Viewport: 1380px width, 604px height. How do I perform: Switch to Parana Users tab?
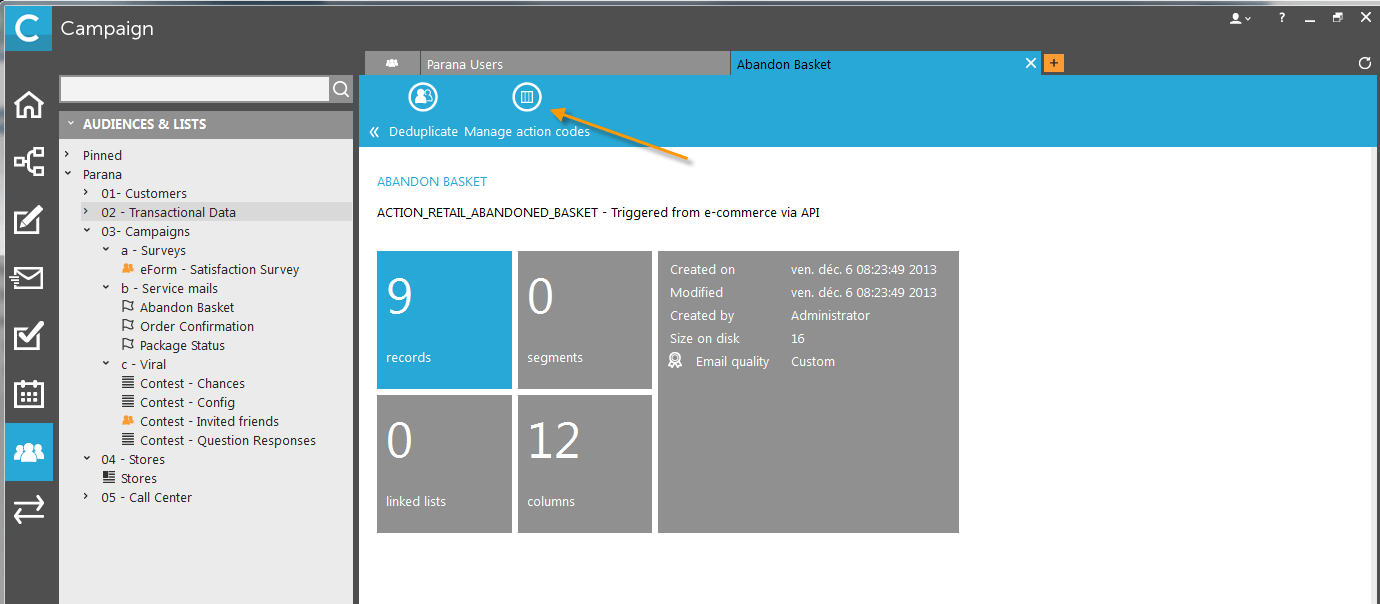(x=575, y=64)
